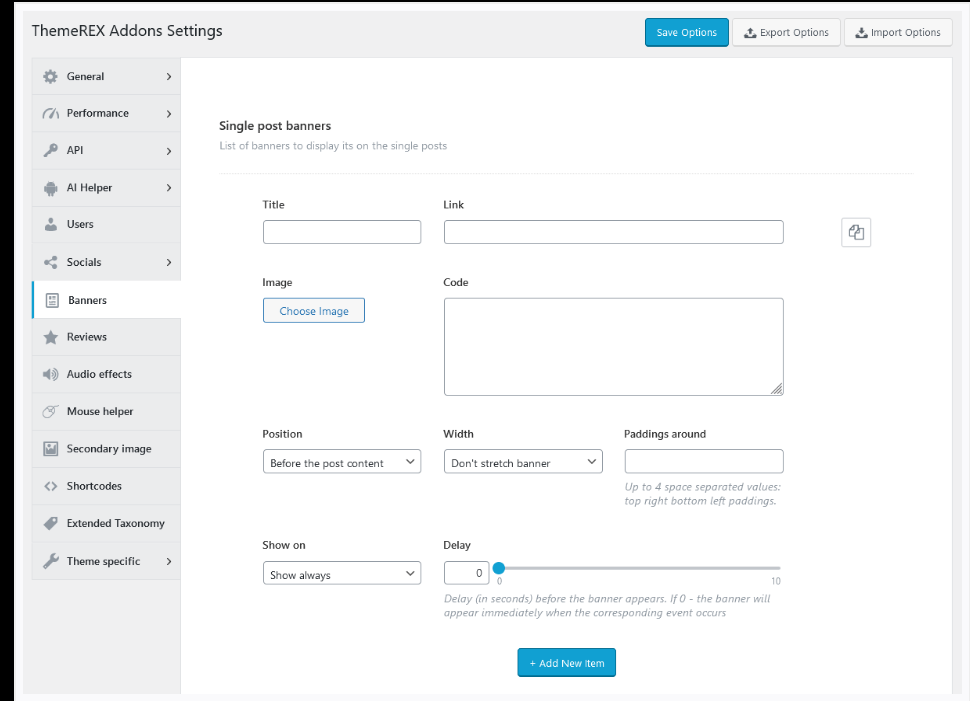This screenshot has height=701, width=970.
Task: Open the General settings tab
Action: click(106, 77)
